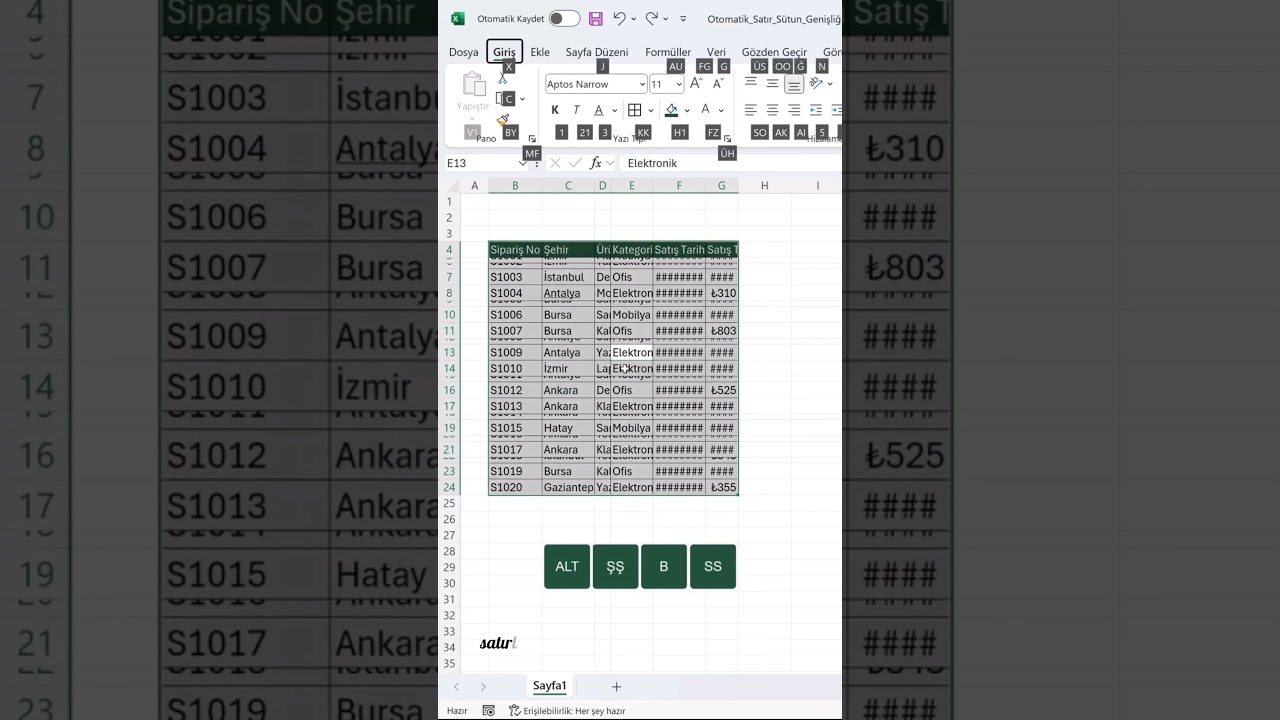Viewport: 1280px width, 720px height.
Task: Open the Name Box dropdown arrow
Action: tap(523, 163)
